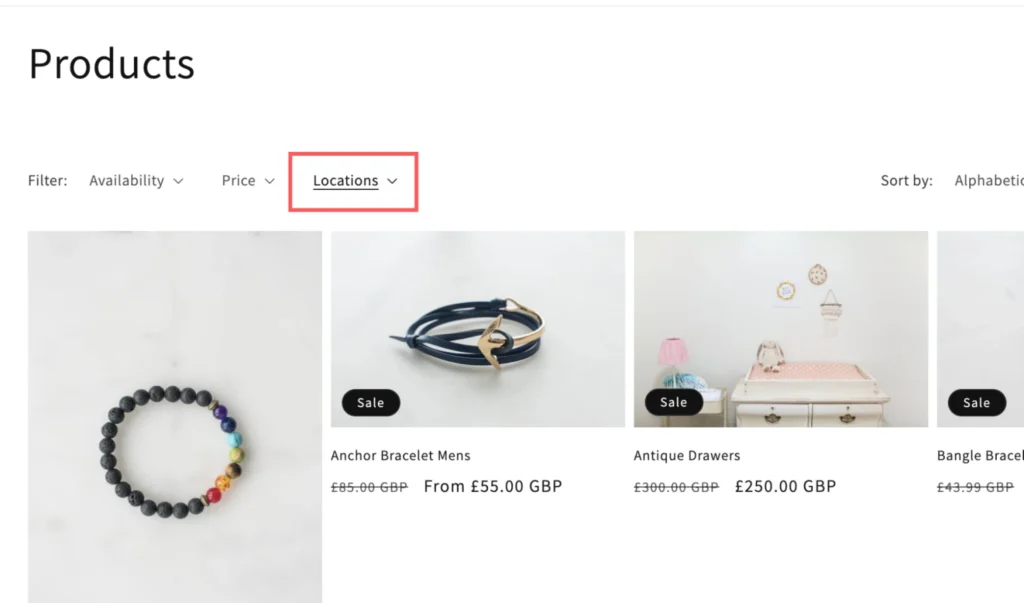Open the Anchor Bracelet Mens product link
This screenshot has height=603, width=1024.
(x=400, y=456)
